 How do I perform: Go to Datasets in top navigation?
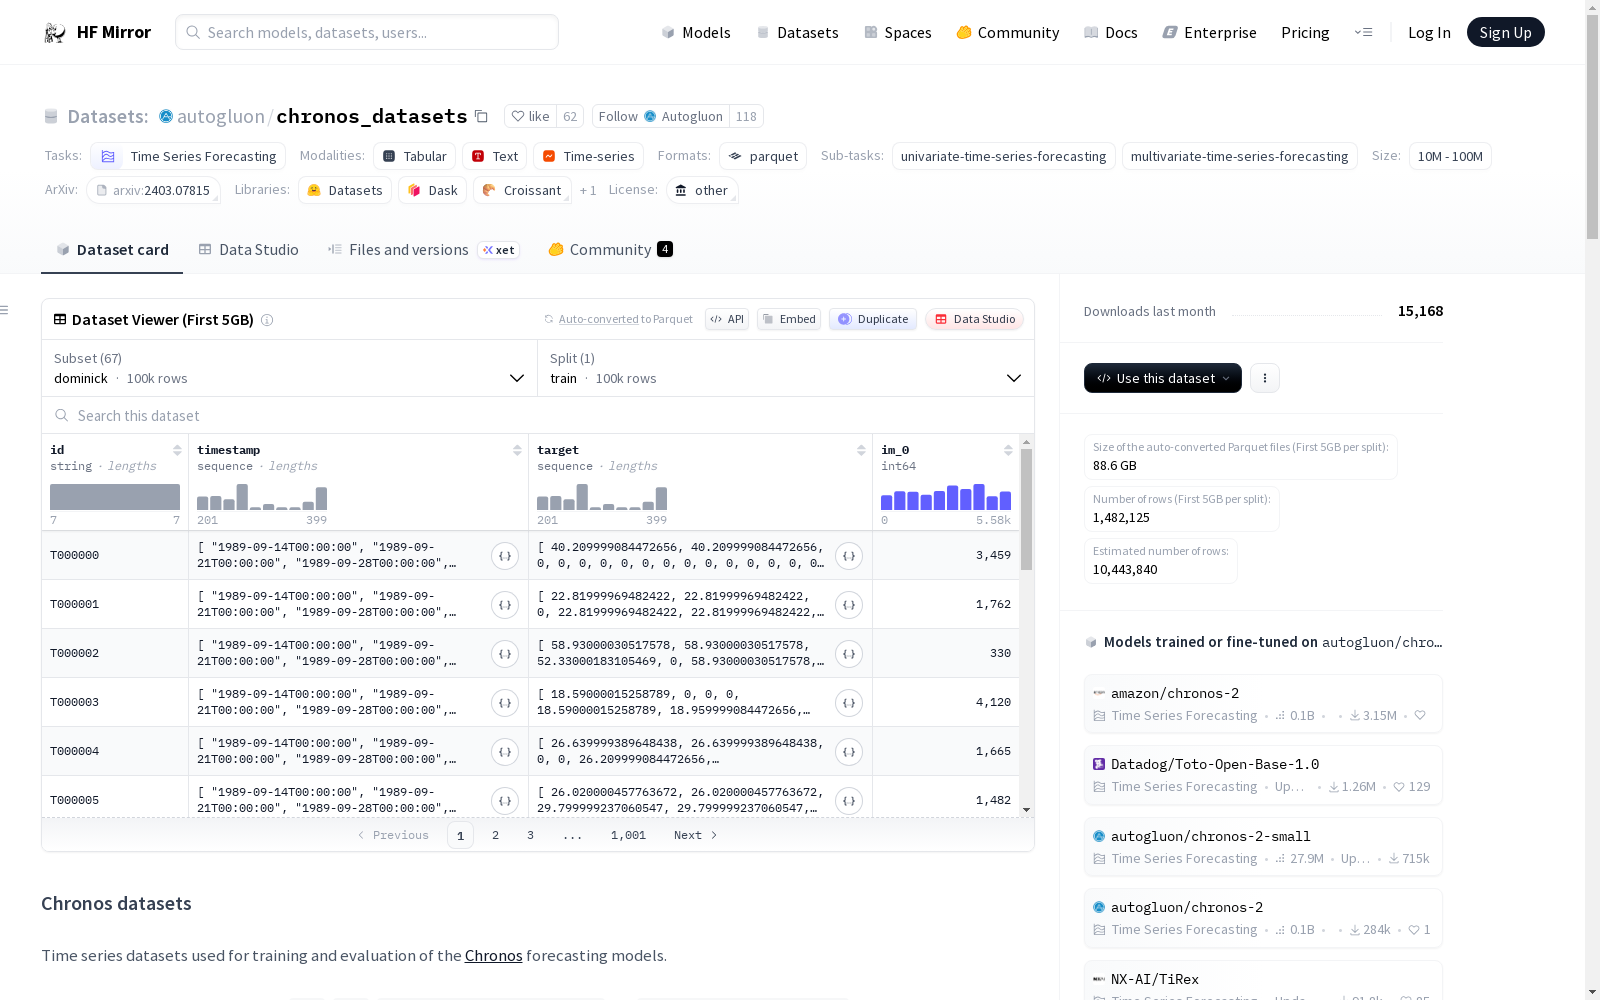pyautogui.click(x=797, y=32)
